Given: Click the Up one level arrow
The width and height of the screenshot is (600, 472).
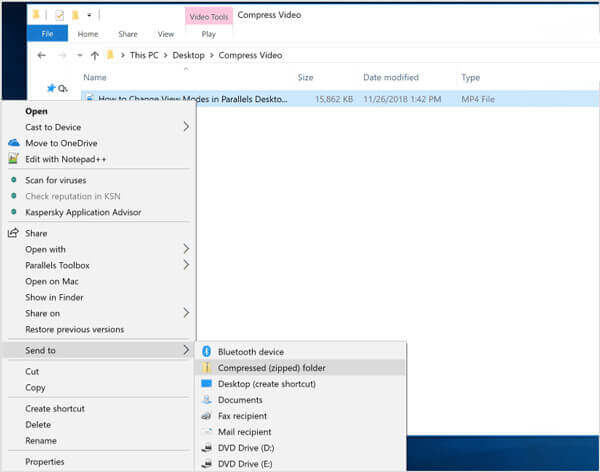Looking at the screenshot, I should (x=95, y=56).
